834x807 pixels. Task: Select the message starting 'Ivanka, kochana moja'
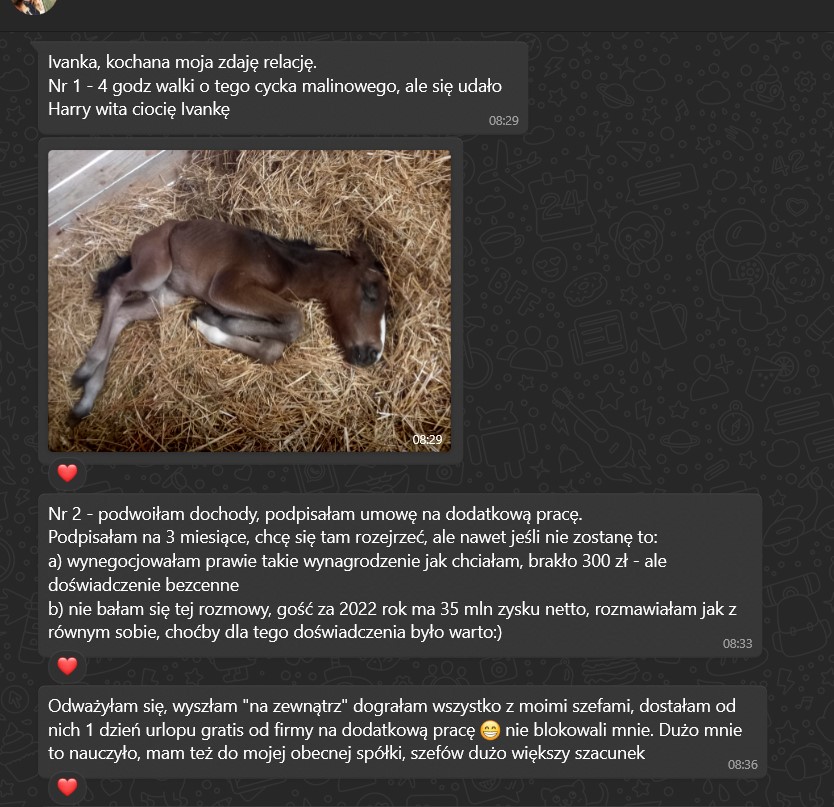(x=182, y=62)
